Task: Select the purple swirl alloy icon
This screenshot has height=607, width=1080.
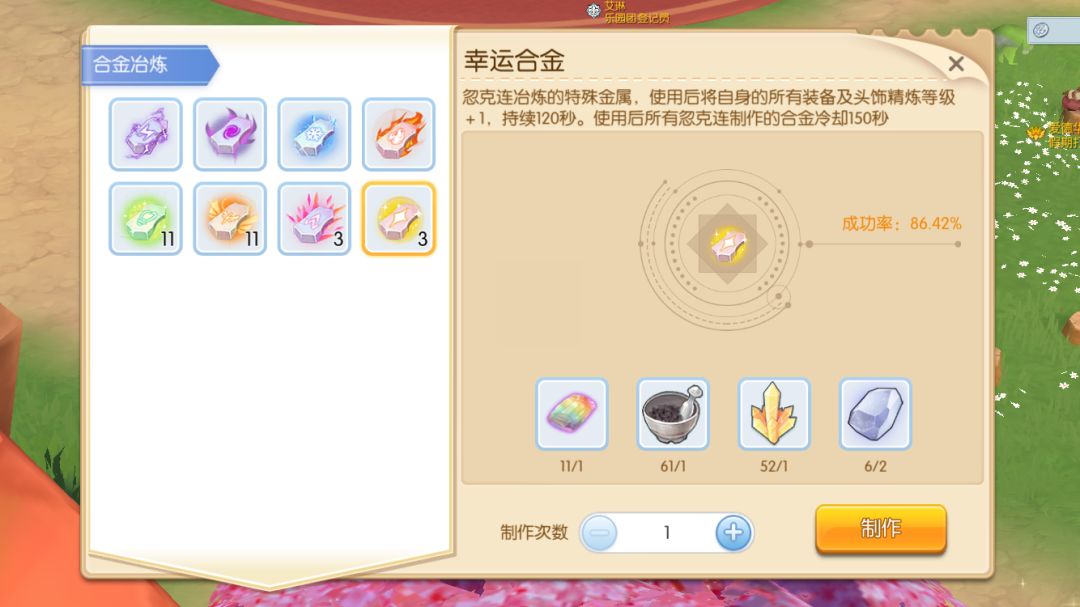Action: point(230,134)
